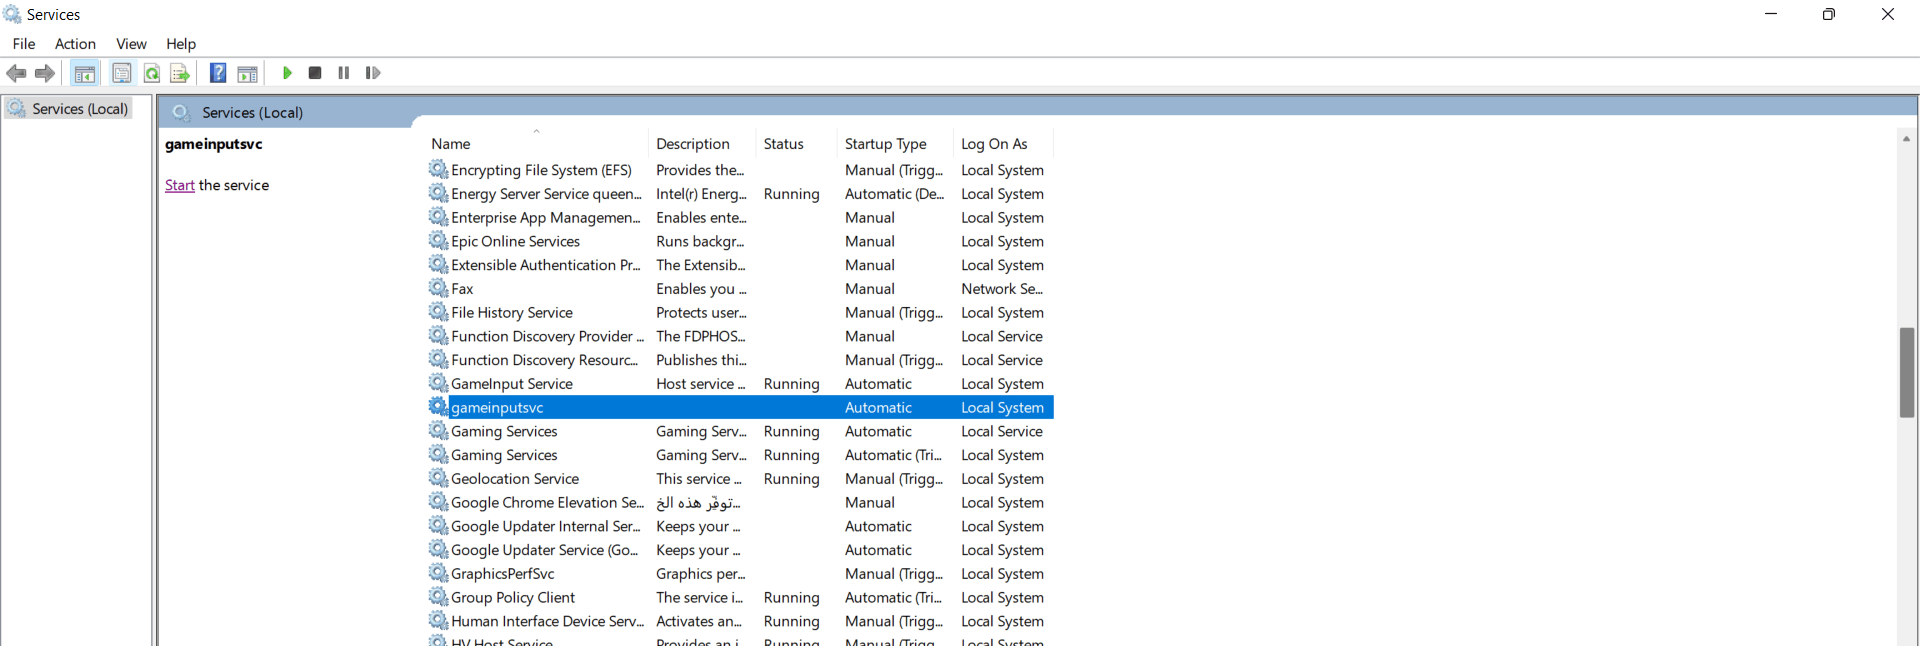The image size is (1920, 646).
Task: Click the gear icon beside Epic Online Services
Action: point(438,241)
